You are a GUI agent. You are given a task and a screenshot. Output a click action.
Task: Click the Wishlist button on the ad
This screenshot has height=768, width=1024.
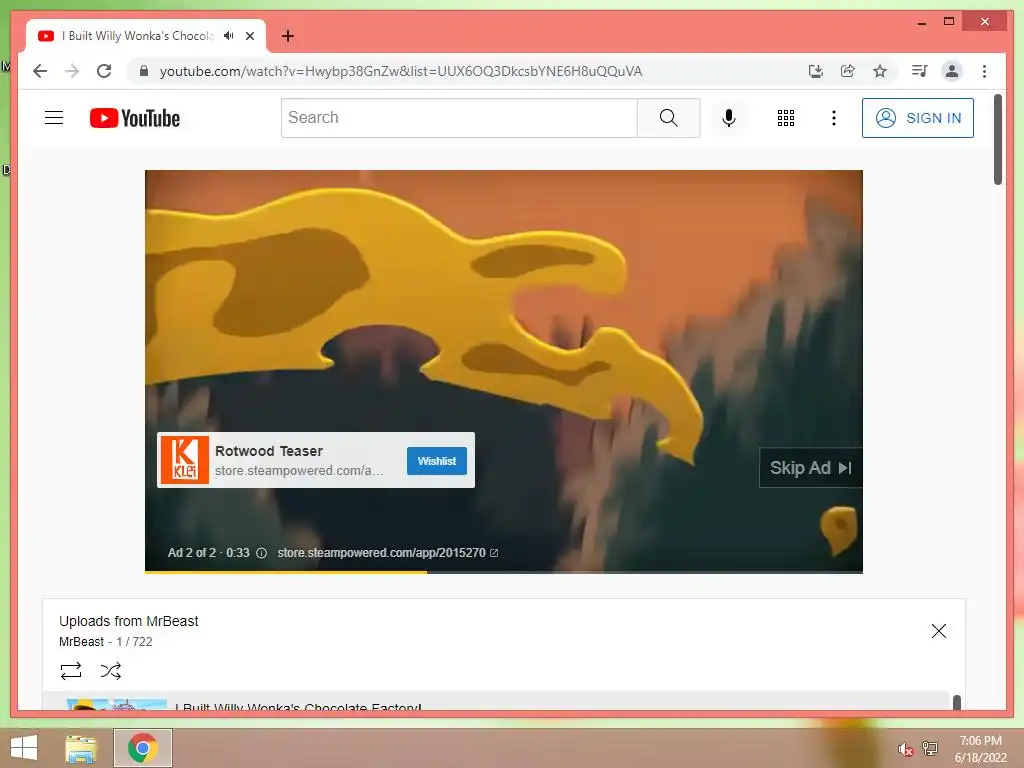click(x=436, y=461)
